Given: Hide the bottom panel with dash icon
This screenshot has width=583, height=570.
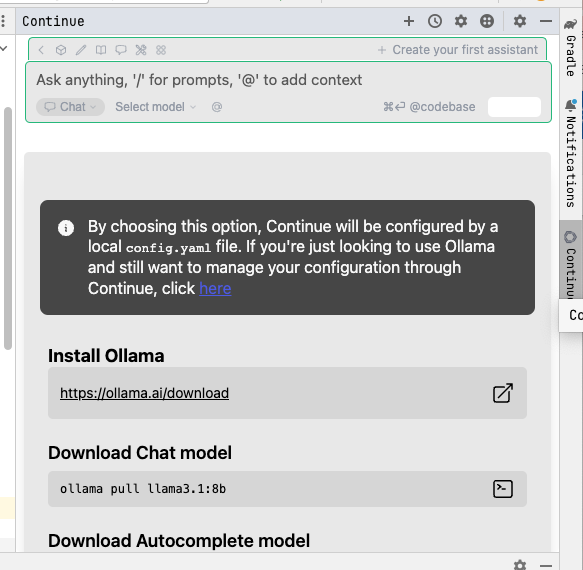Looking at the screenshot, I should tap(545, 565).
